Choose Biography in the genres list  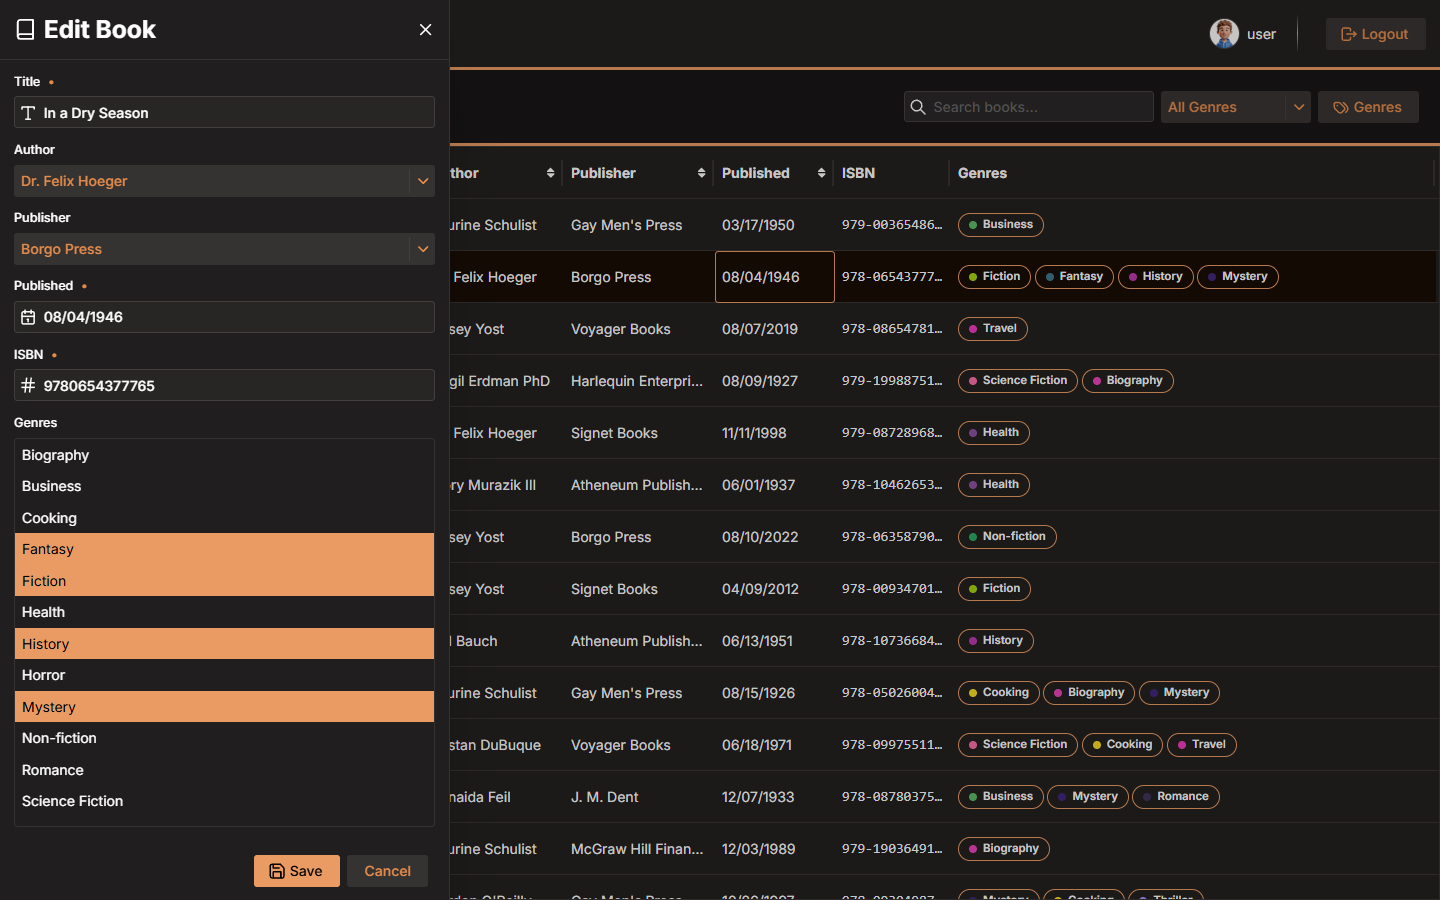tap(224, 455)
